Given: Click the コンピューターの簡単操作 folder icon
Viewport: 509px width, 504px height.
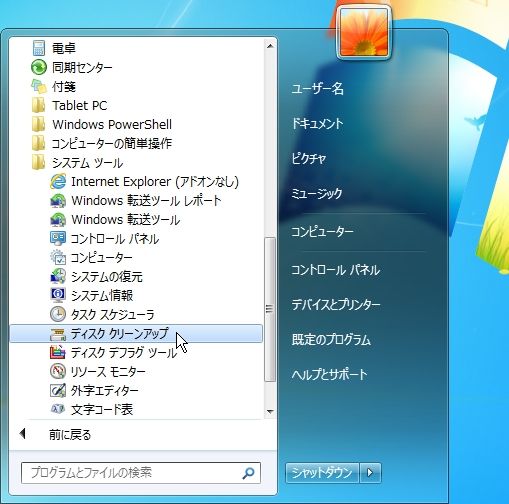Looking at the screenshot, I should [x=39, y=143].
